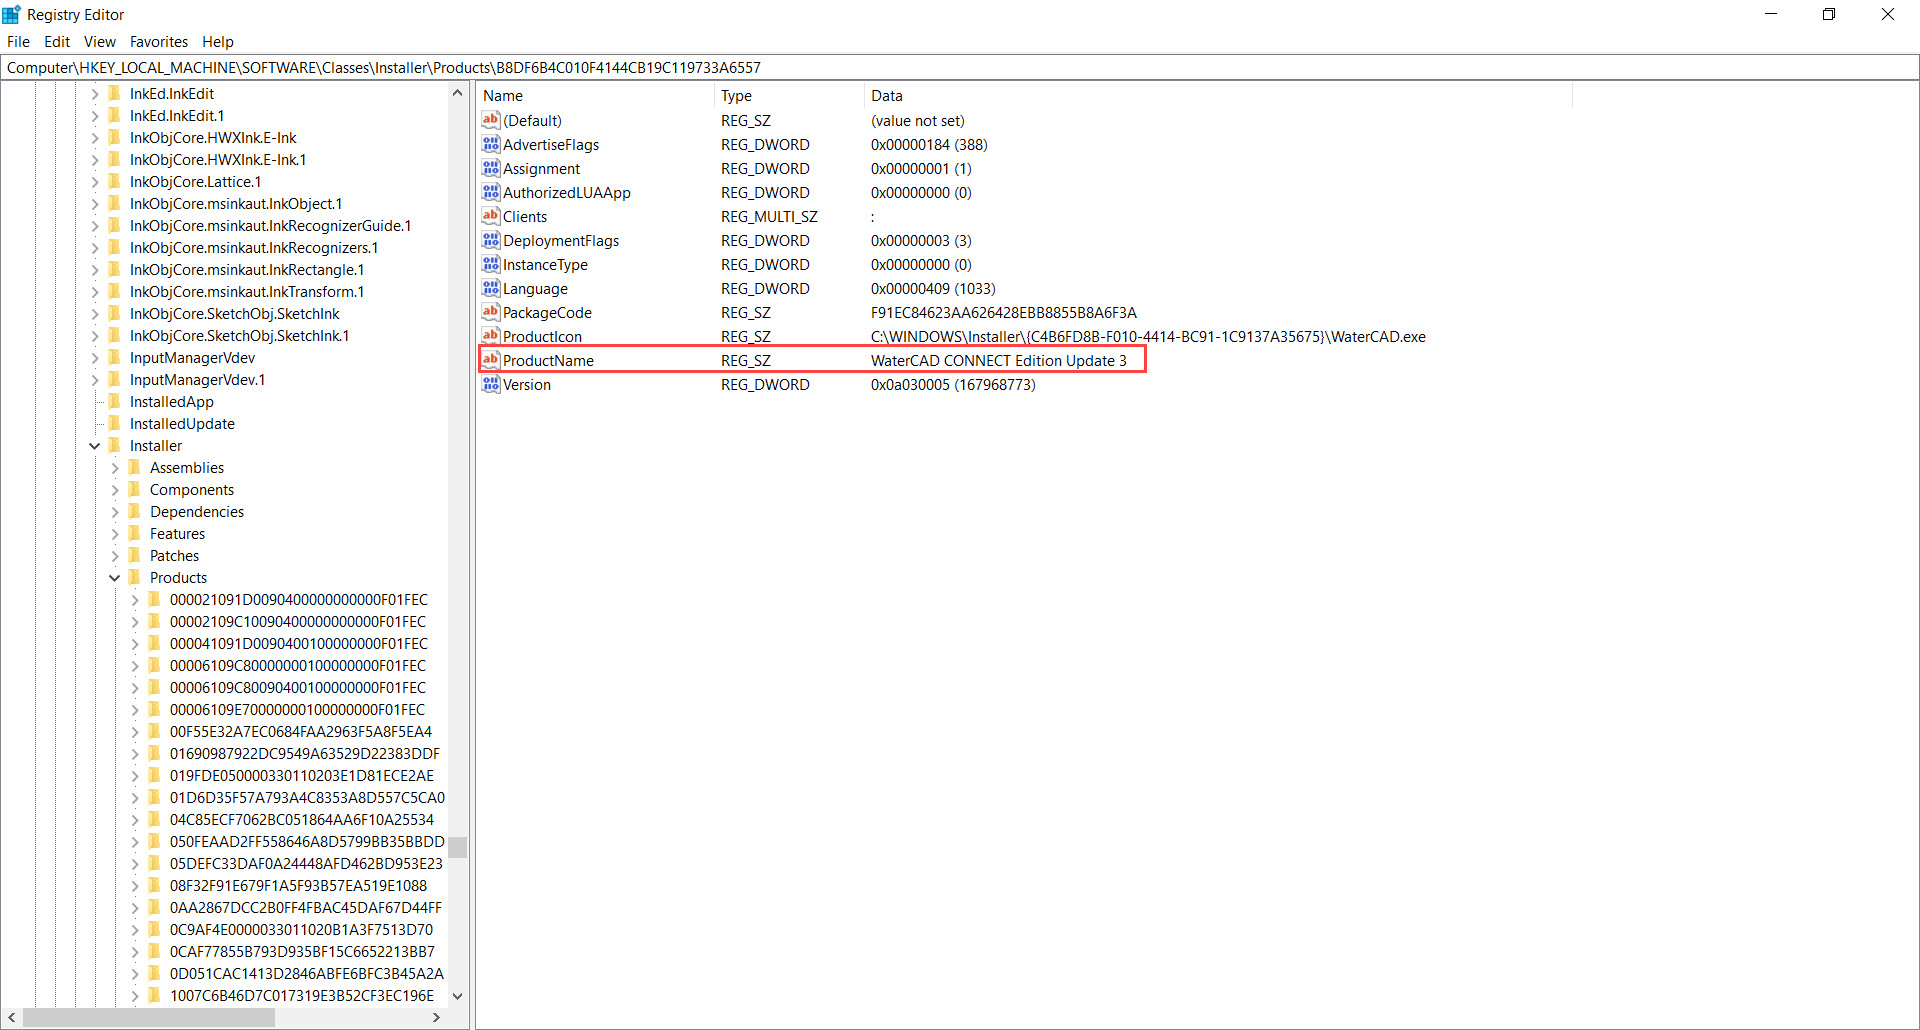Click the DWORD icon of the AdvertiseFlags value
This screenshot has height=1030, width=1920.
point(490,144)
